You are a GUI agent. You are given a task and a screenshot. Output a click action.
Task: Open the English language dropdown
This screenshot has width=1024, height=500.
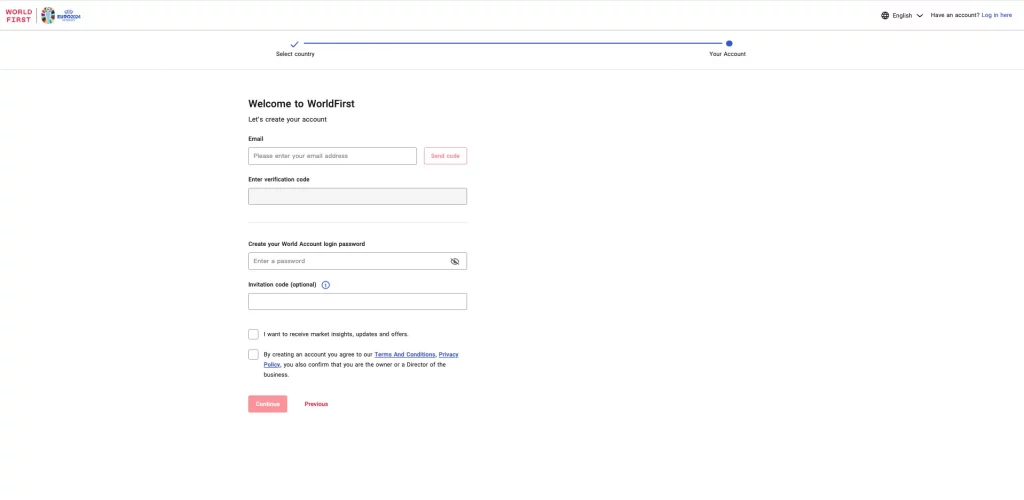[x=907, y=15]
